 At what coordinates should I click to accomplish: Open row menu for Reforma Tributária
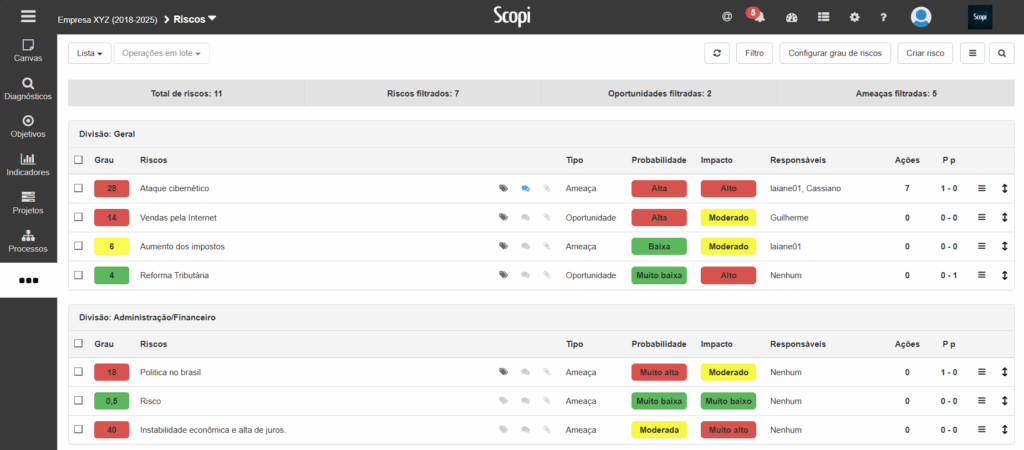981,275
